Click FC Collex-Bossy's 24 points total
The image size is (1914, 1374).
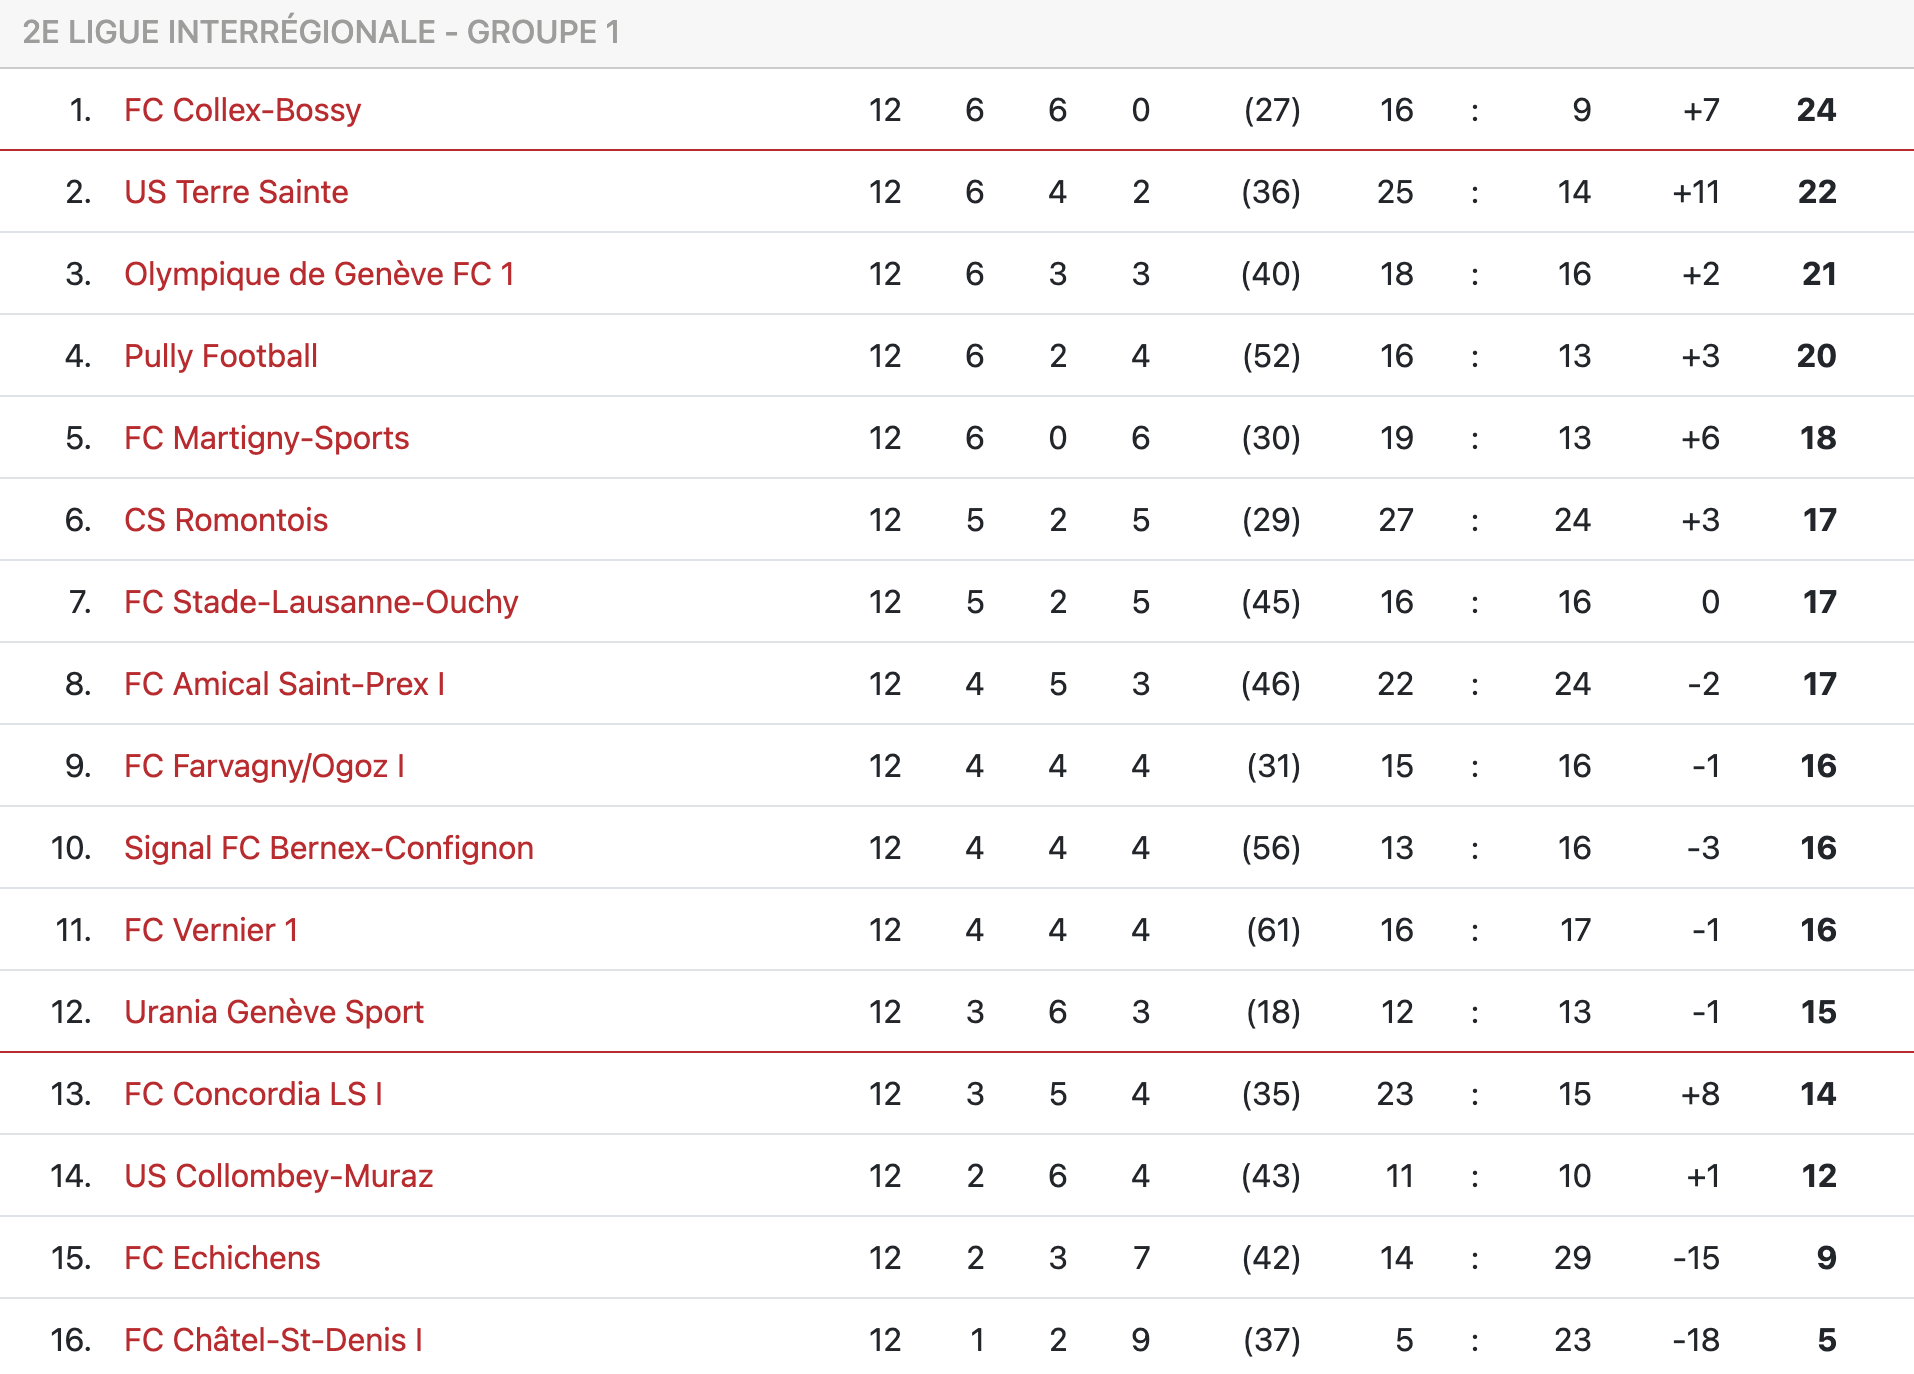point(1816,110)
